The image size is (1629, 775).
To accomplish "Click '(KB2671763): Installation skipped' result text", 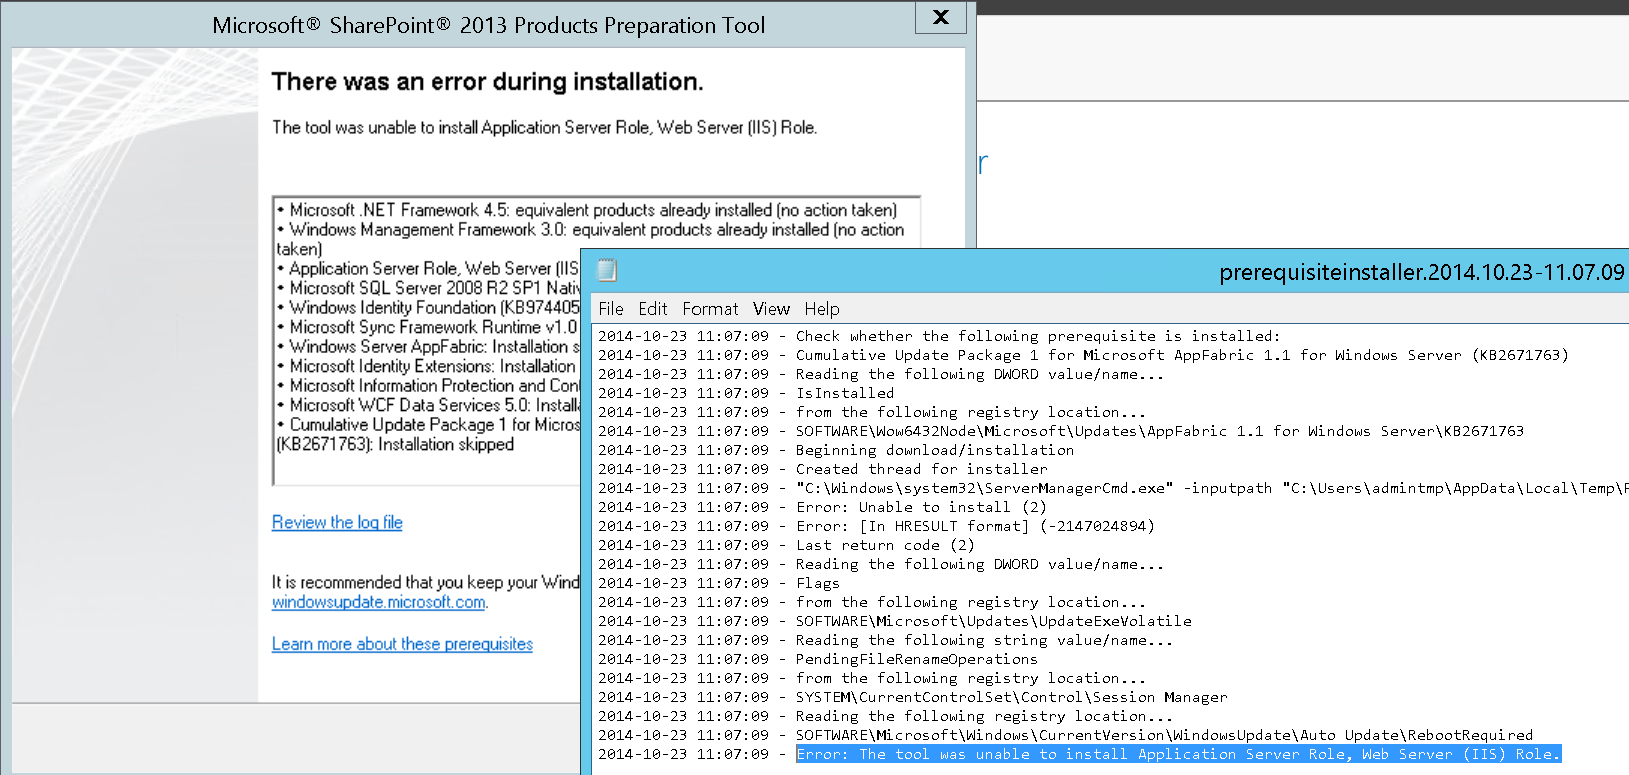I will pos(395,444).
